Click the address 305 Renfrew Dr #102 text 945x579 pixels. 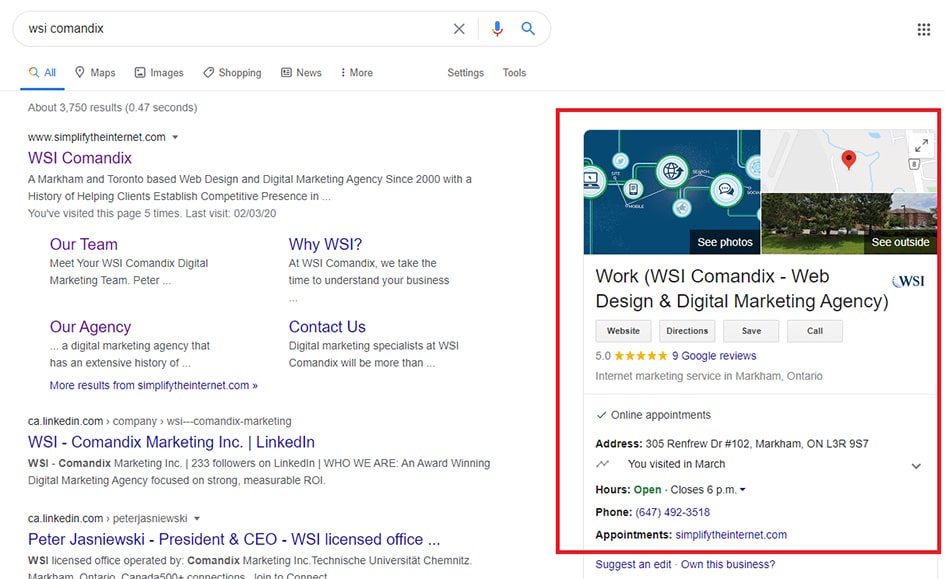coord(757,444)
